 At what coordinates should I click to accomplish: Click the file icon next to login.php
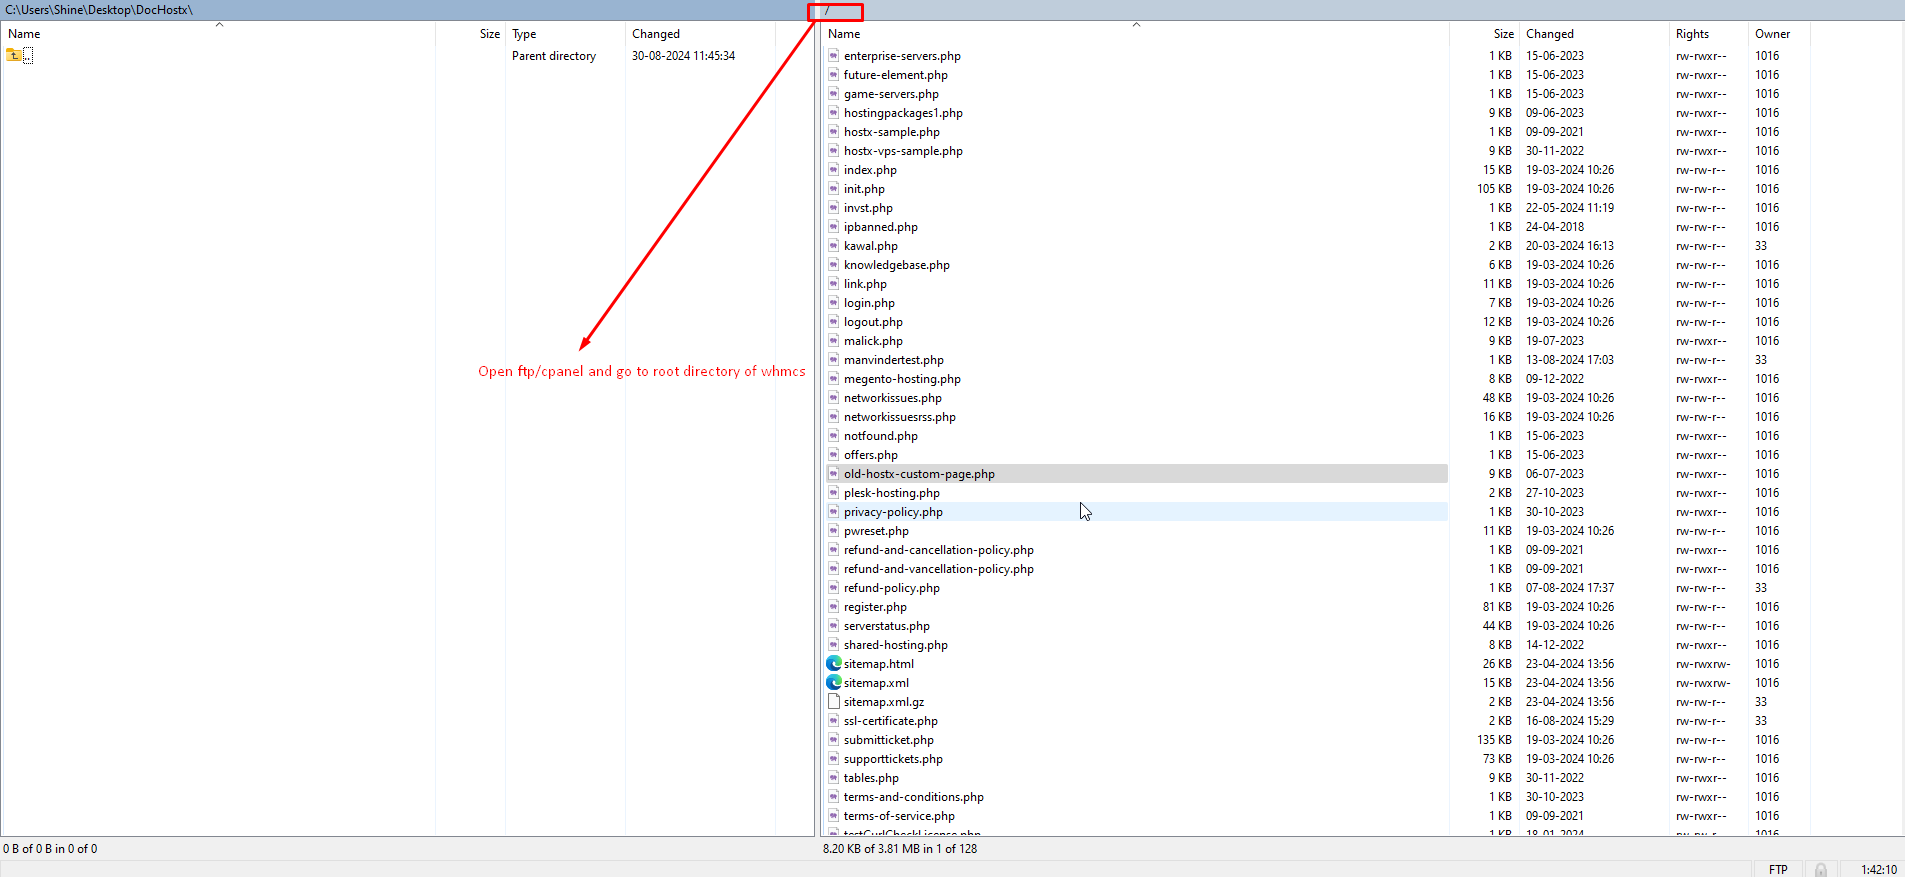[834, 303]
